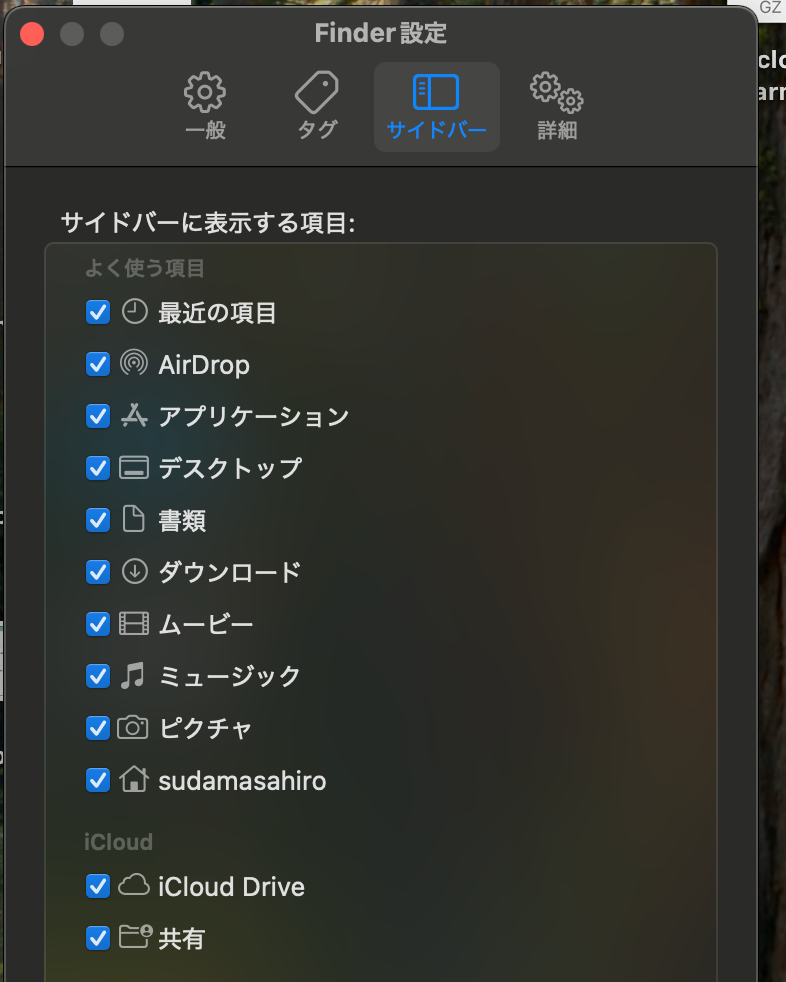Viewport: 786px width, 982px height.
Task: Click the ミュージック label
Action: point(230,676)
